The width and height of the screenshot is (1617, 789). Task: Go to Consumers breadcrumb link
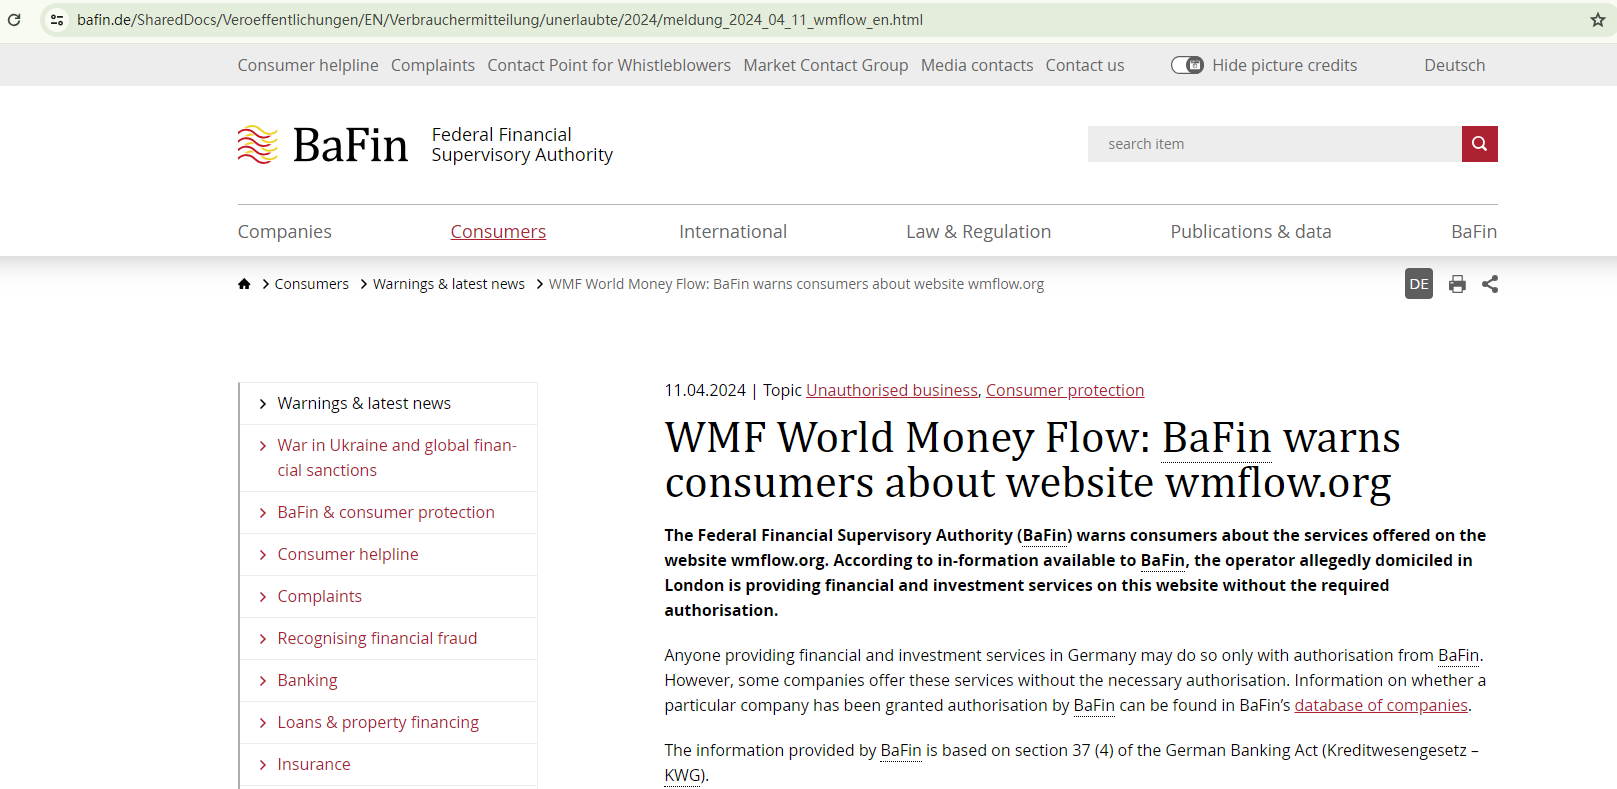pos(312,284)
